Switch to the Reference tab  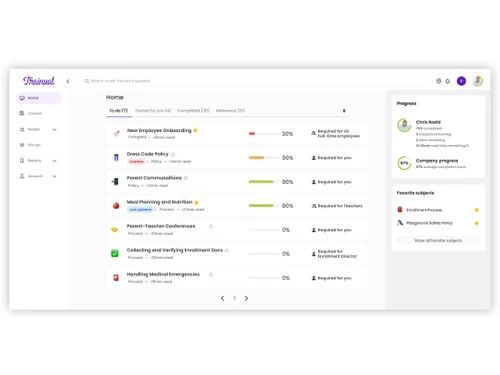230,111
